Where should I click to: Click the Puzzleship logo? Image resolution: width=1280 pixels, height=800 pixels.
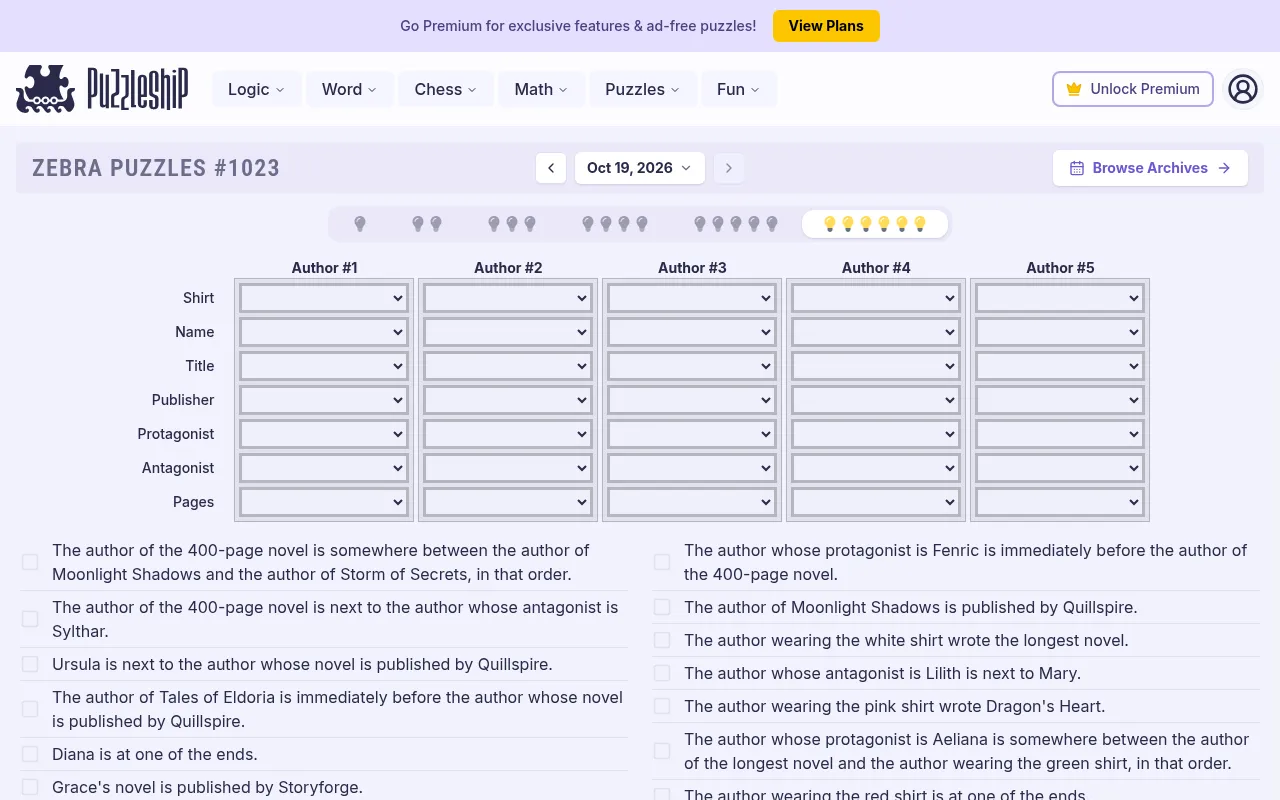pos(102,89)
